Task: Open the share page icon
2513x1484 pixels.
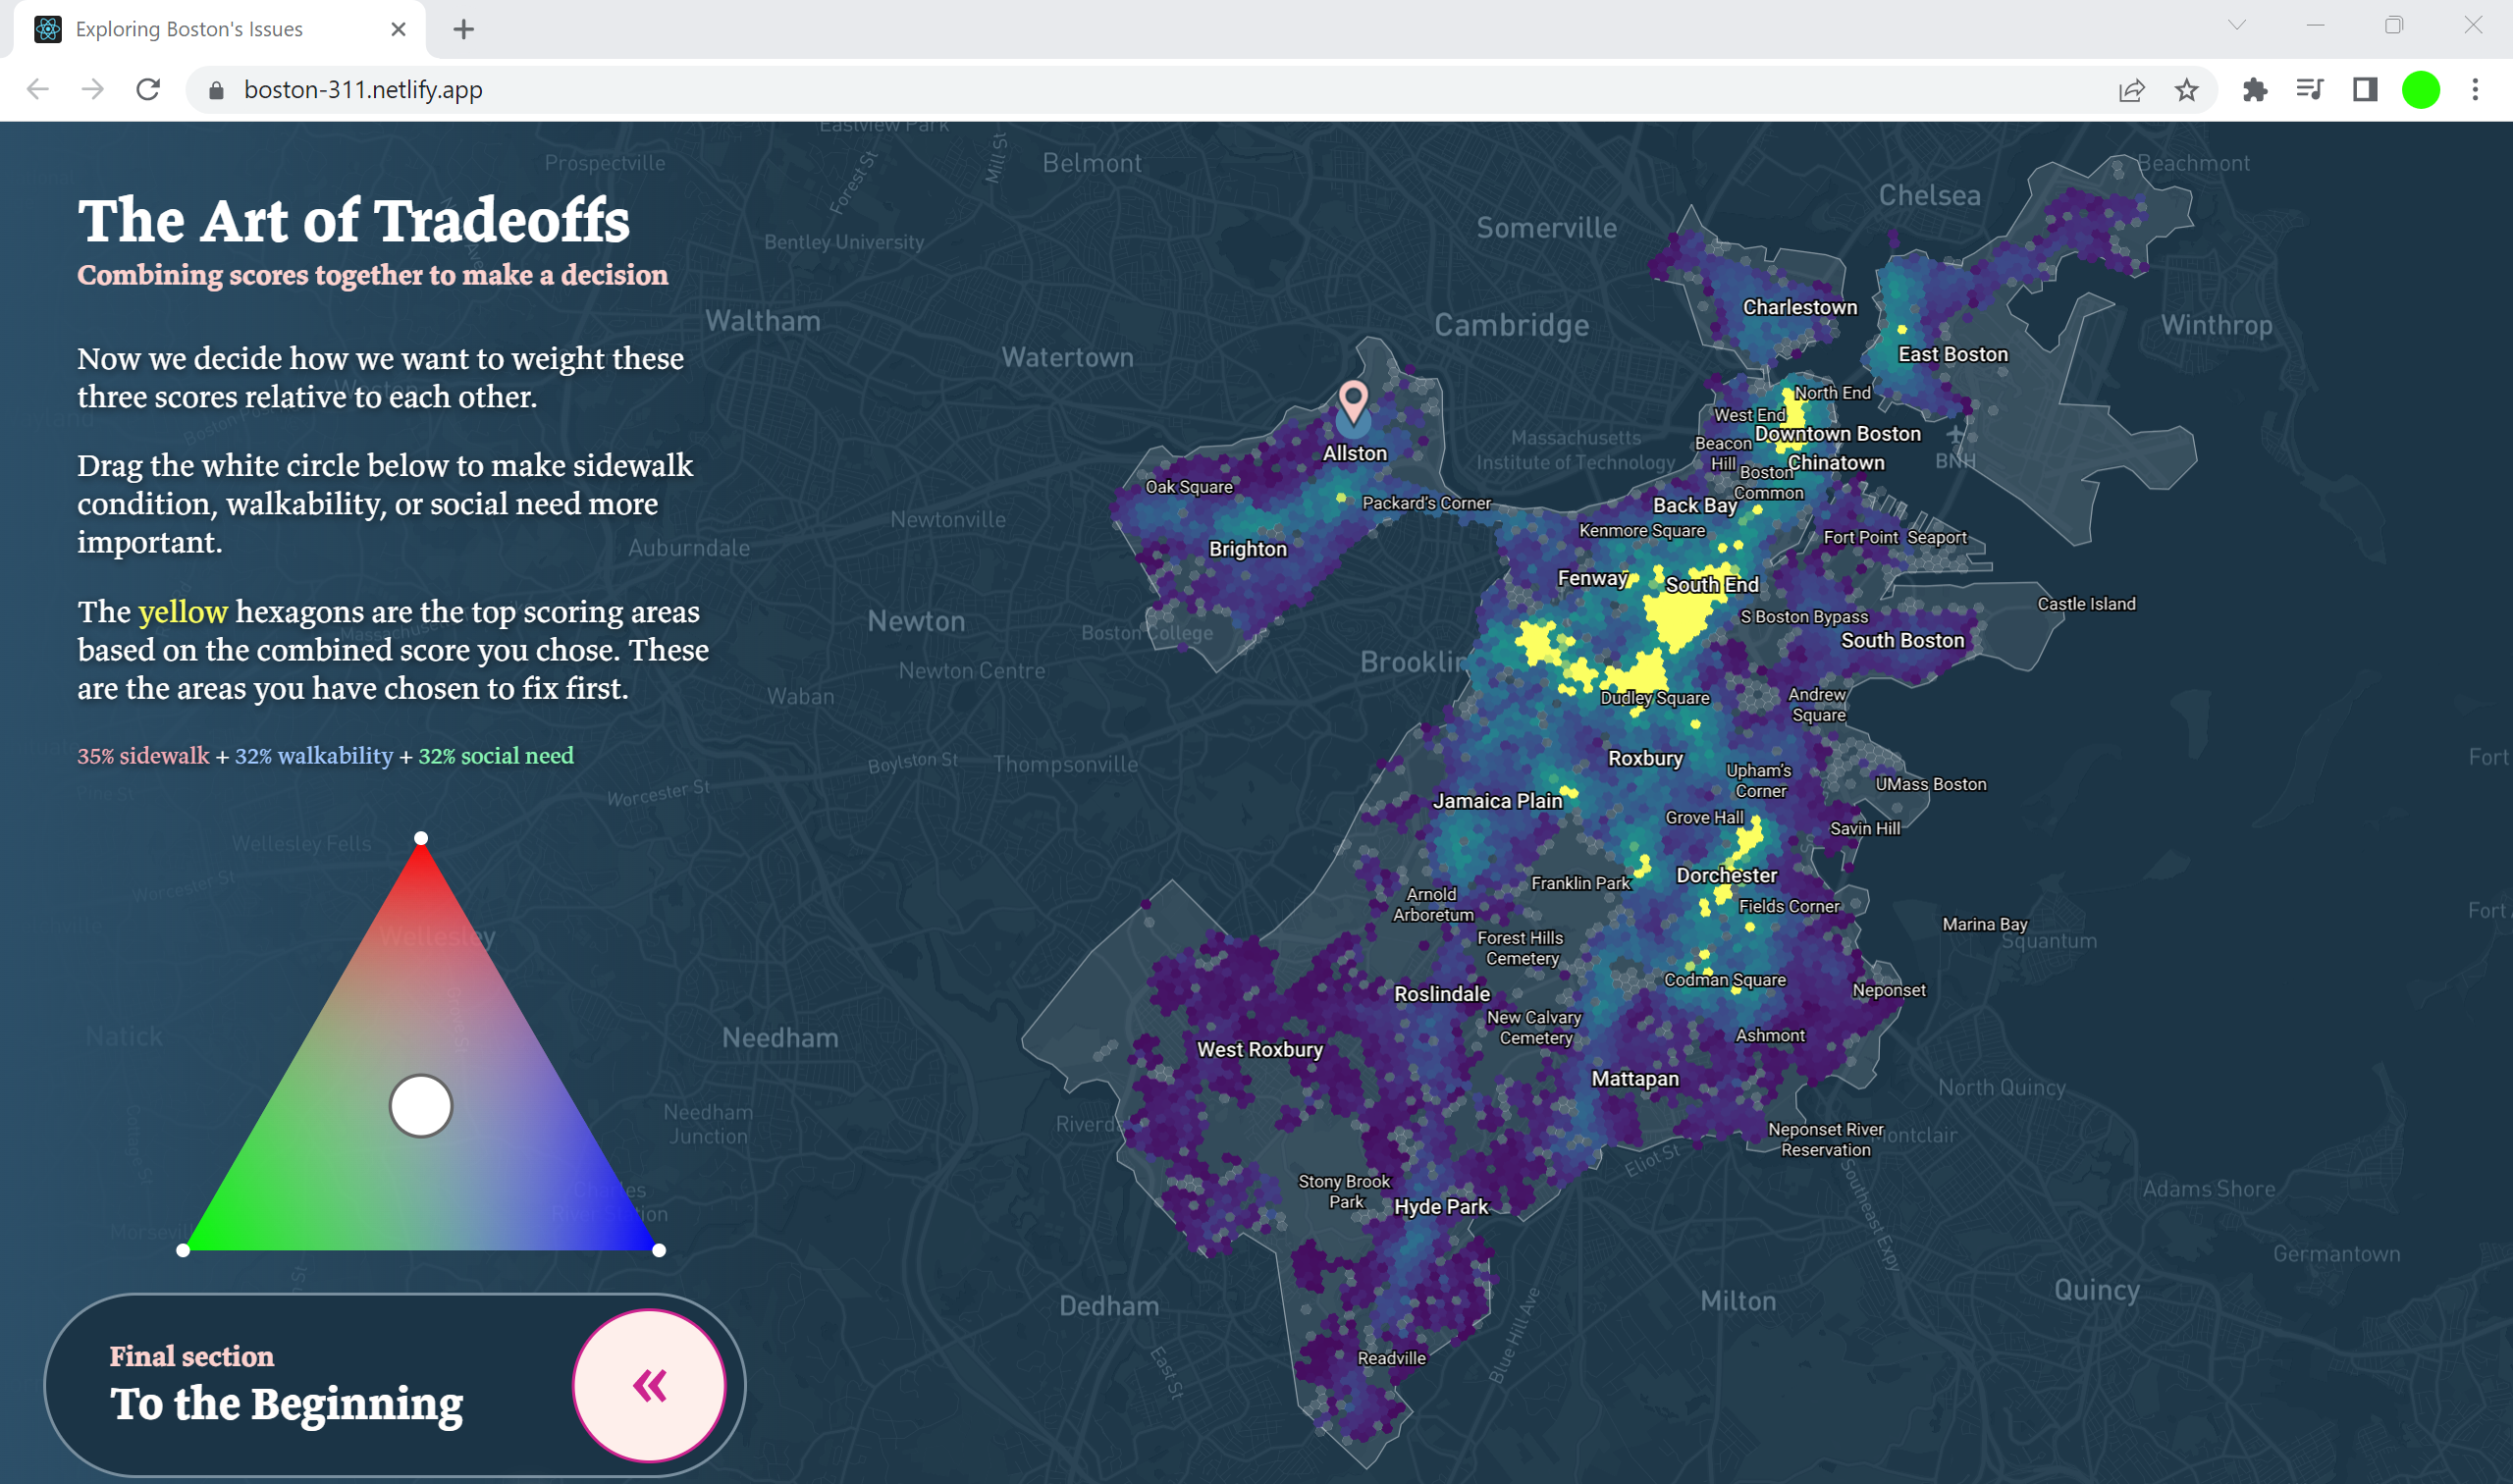Action: click(2131, 90)
